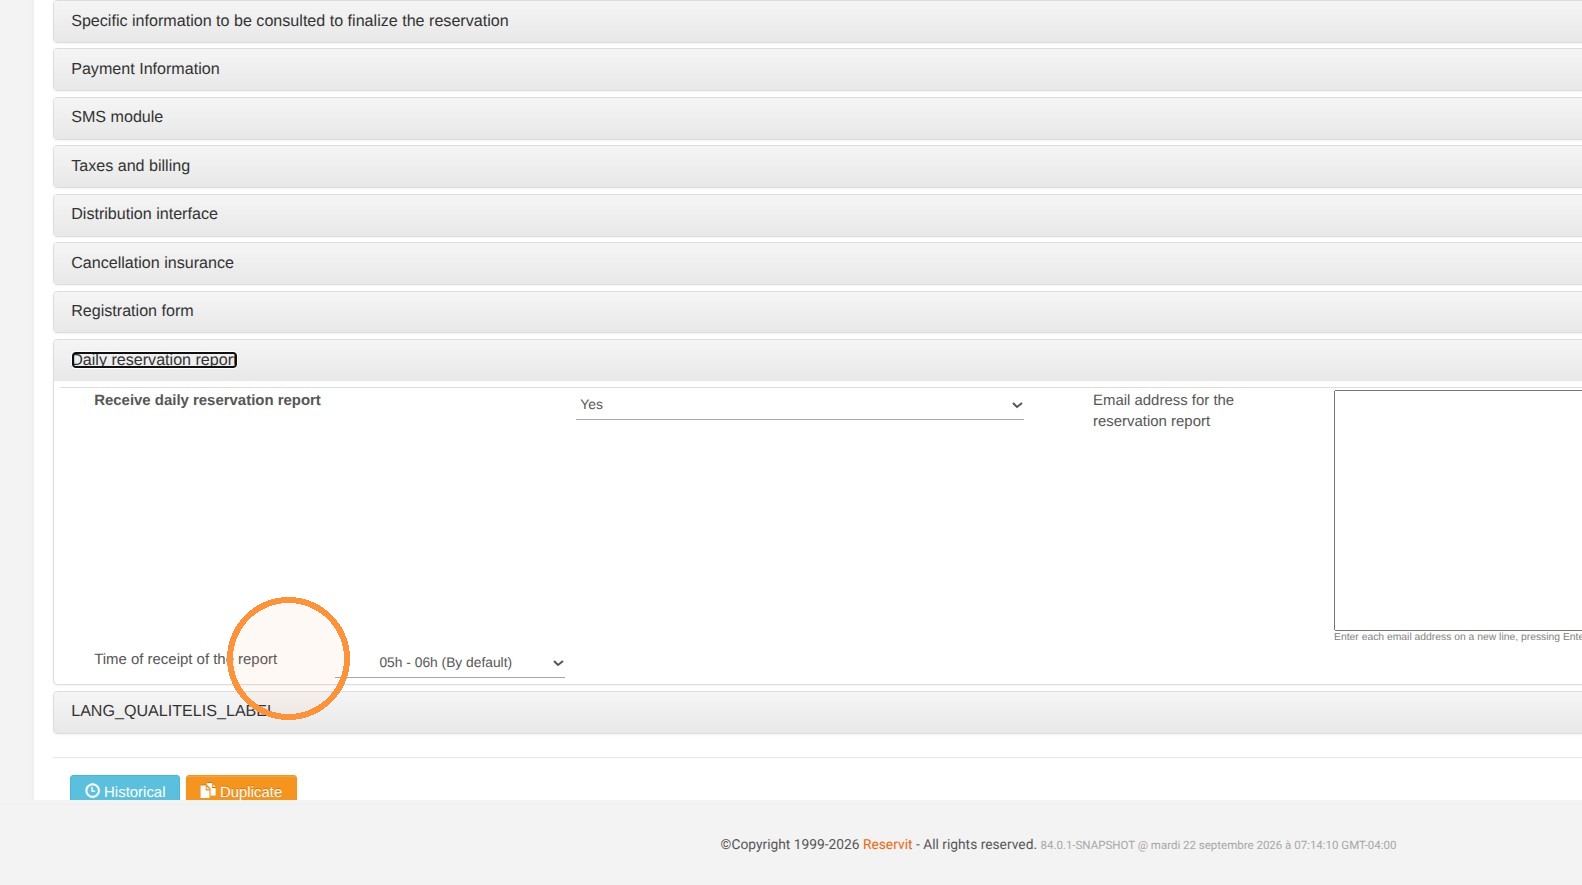Screen dimensions: 1582x885
Task: Click the Duplicate button
Action: [241, 789]
